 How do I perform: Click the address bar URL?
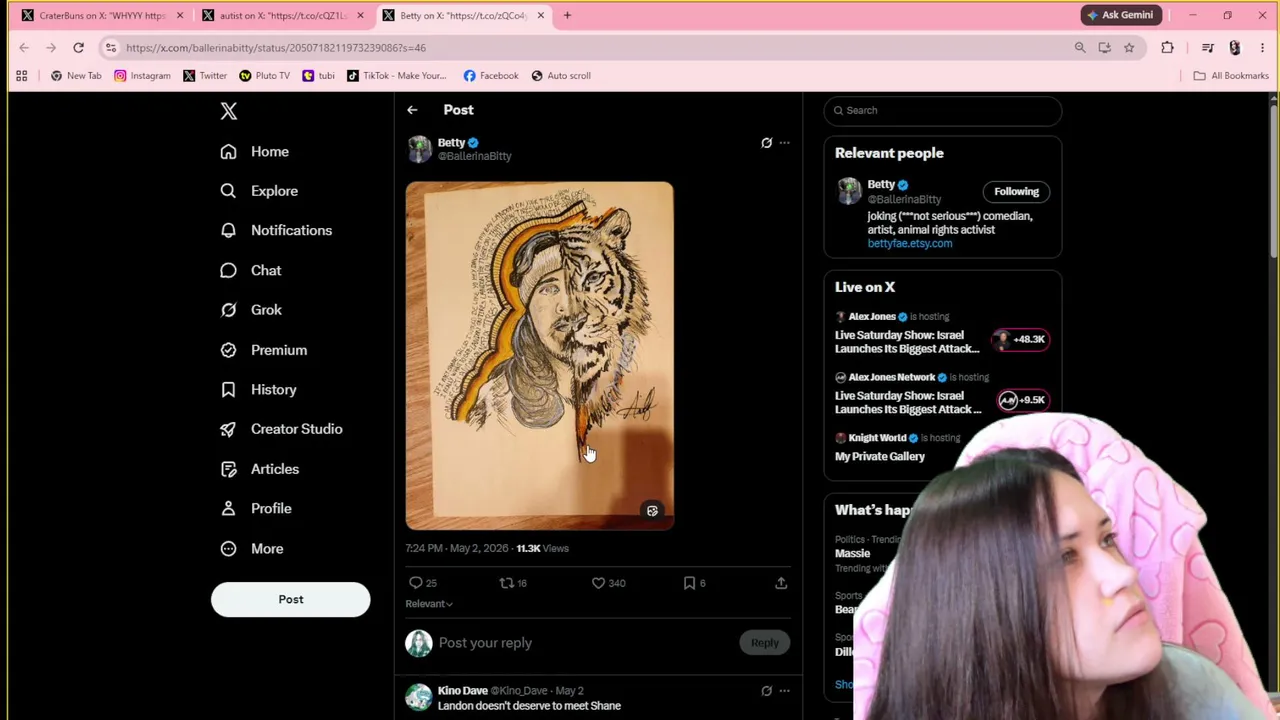pos(276,48)
